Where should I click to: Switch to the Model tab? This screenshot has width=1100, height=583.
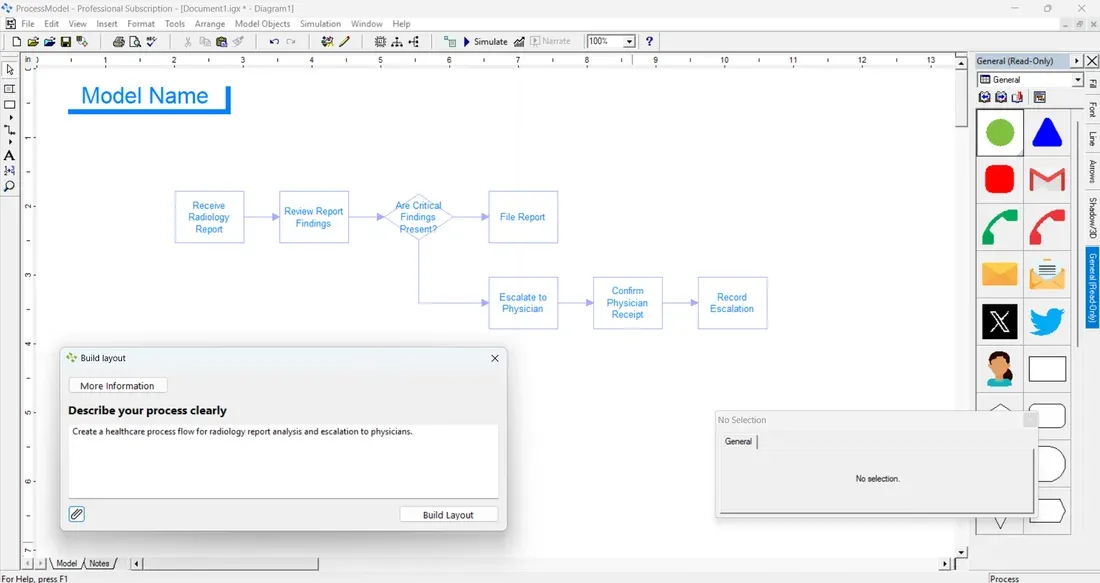tap(67, 563)
